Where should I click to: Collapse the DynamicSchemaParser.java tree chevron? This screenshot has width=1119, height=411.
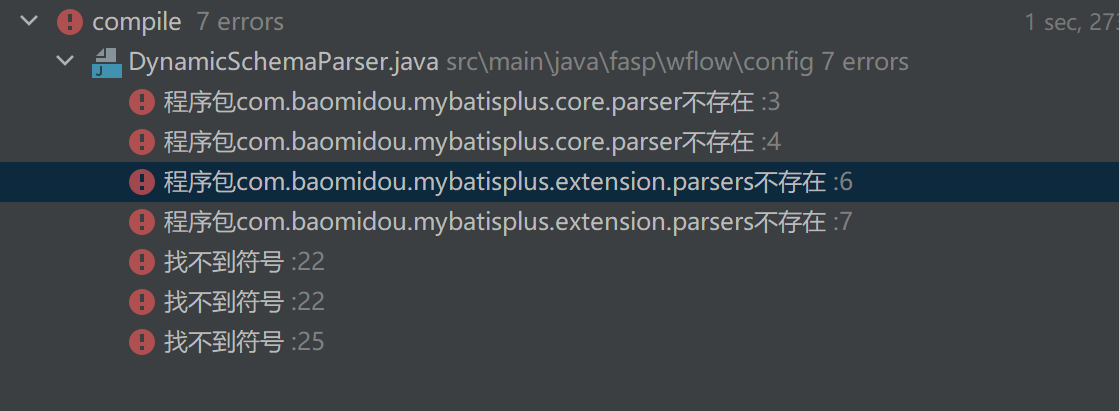(x=66, y=61)
